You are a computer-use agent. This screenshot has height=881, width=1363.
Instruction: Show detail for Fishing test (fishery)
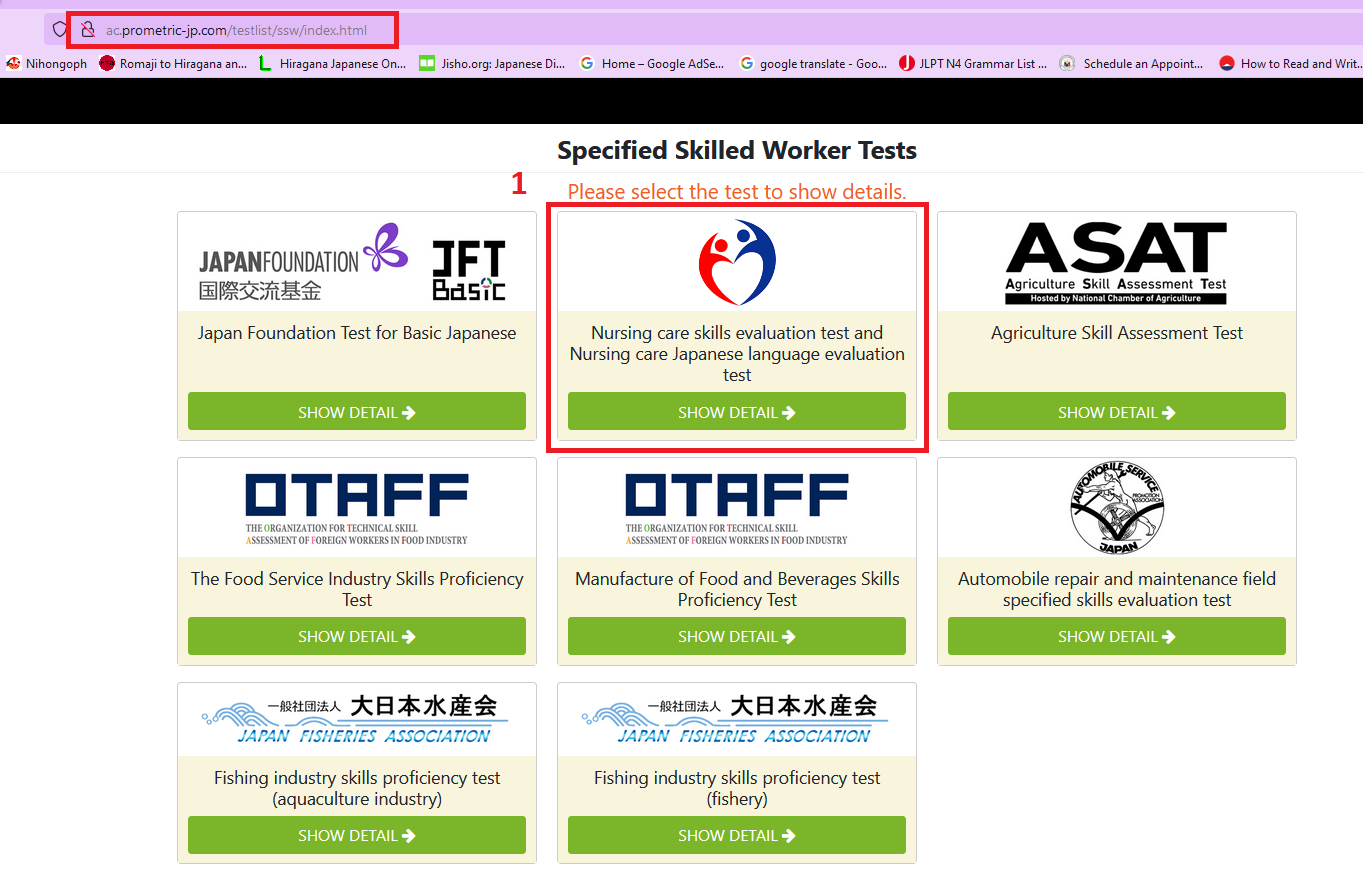point(737,835)
